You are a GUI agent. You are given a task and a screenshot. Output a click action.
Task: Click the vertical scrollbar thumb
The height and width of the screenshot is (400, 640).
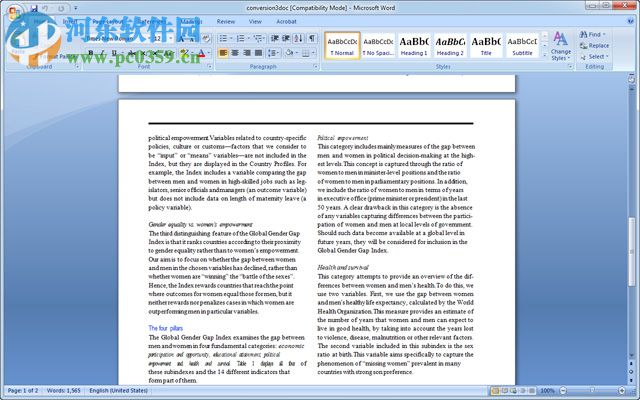click(631, 252)
